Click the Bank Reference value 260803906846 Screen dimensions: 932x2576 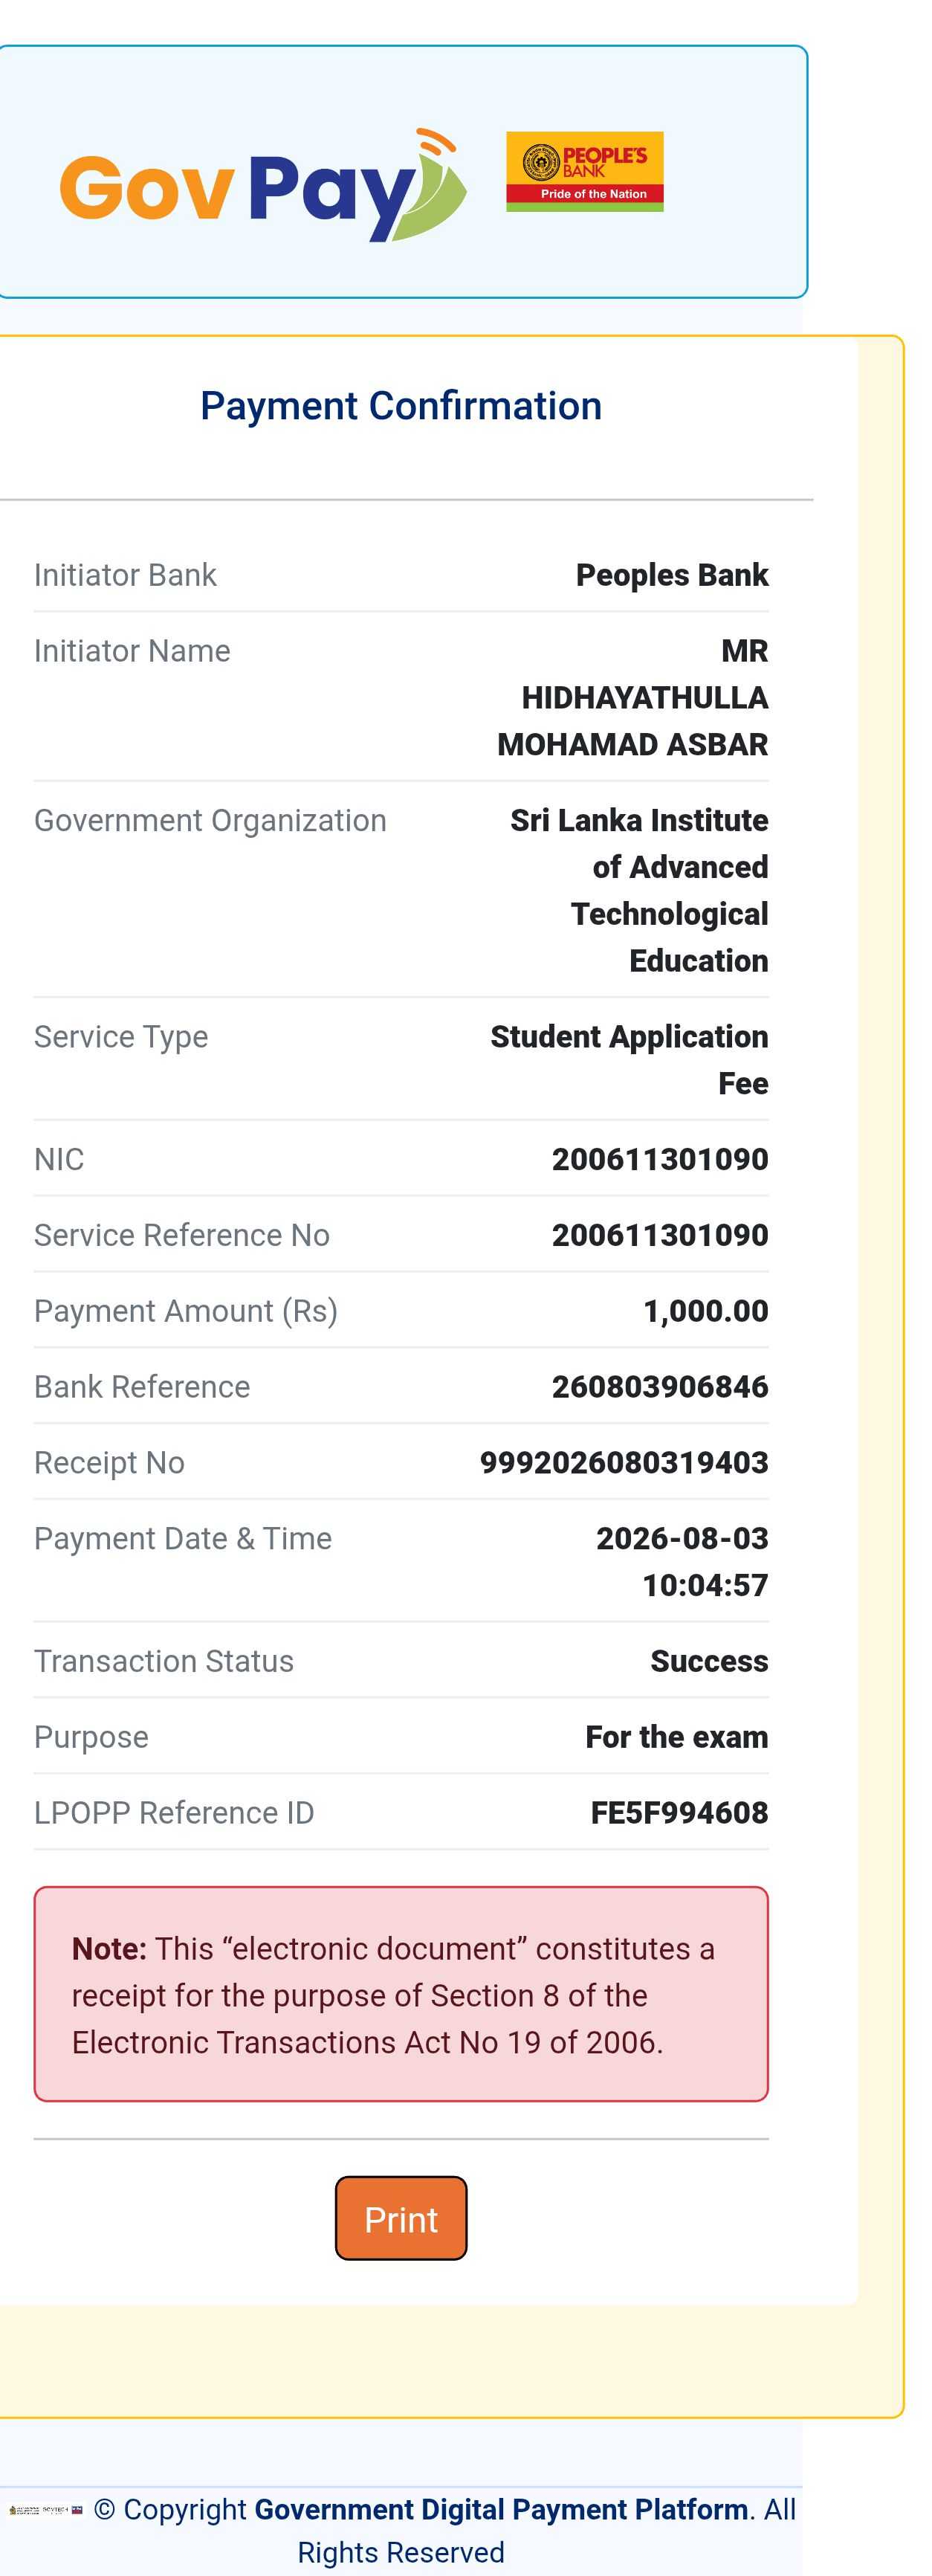click(x=660, y=1386)
